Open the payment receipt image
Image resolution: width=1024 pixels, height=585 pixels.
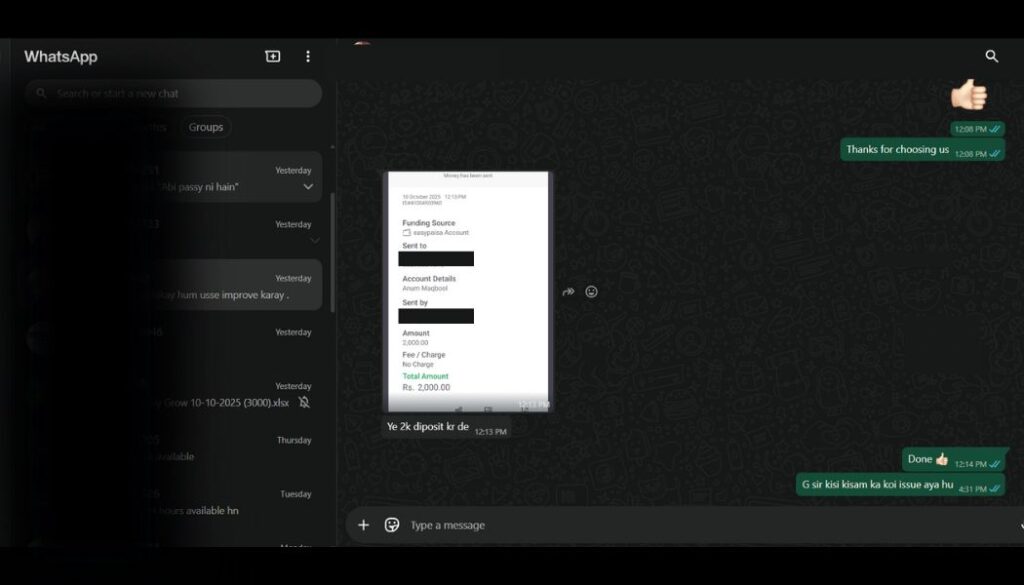pos(466,290)
